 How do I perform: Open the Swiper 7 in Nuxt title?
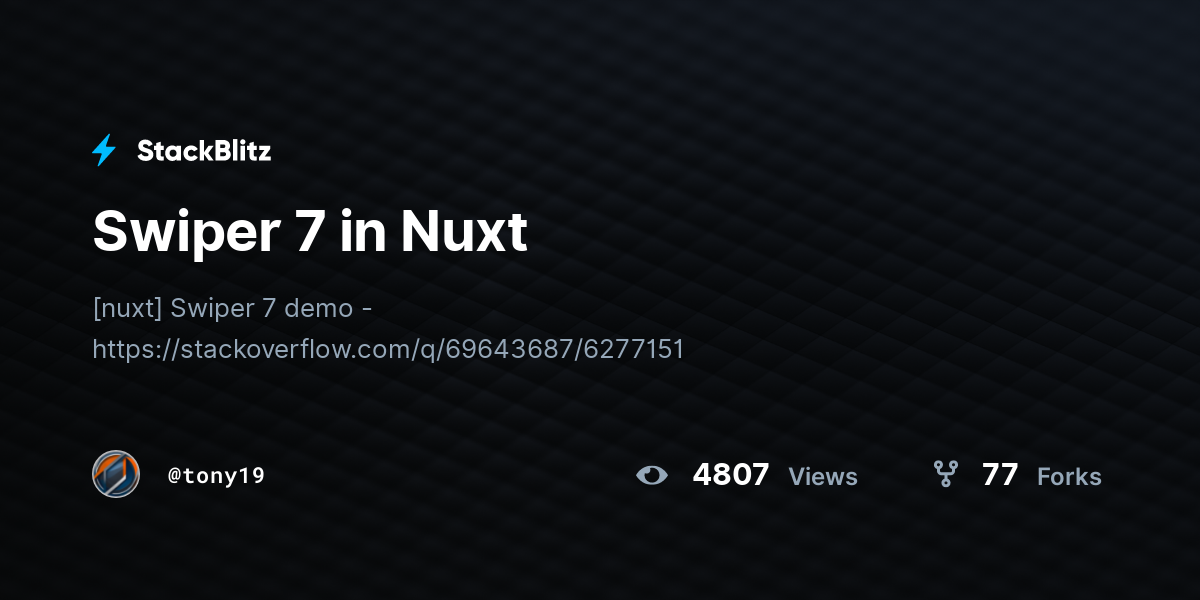[x=310, y=231]
